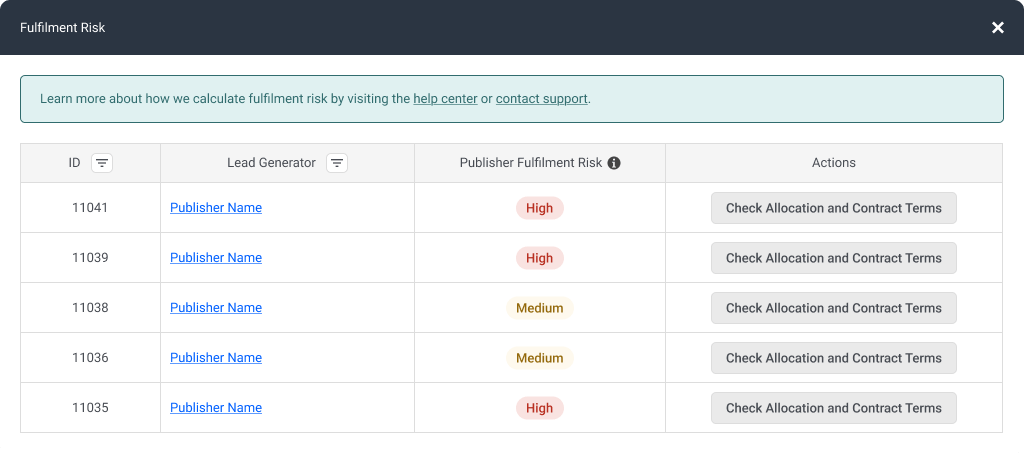Open Publisher Name for ID 11035
Screen dimensions: 1024x453
point(216,407)
